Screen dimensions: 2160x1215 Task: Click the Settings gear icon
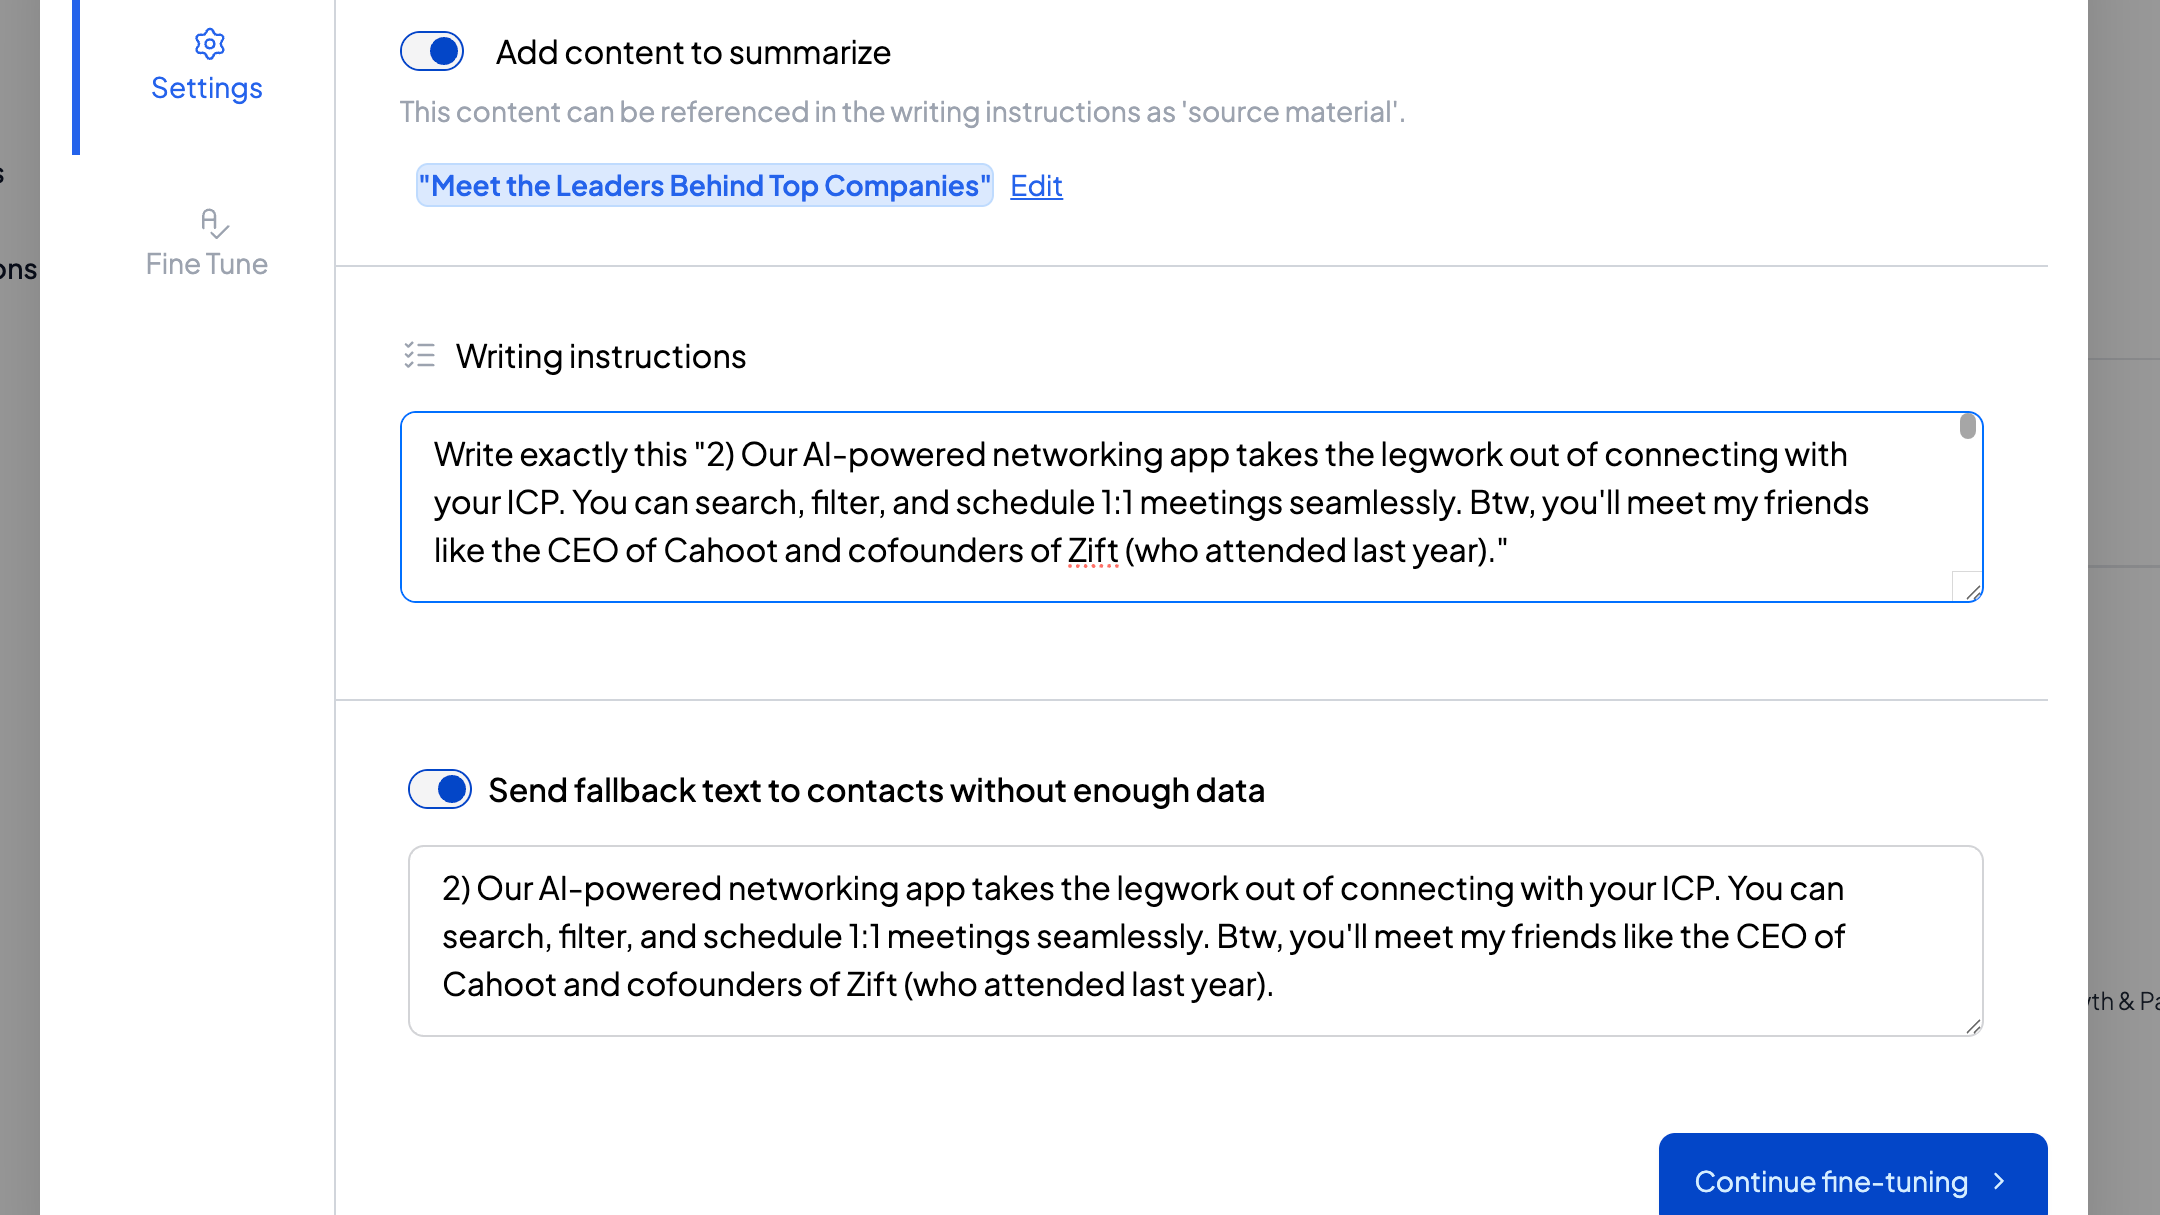click(x=210, y=44)
